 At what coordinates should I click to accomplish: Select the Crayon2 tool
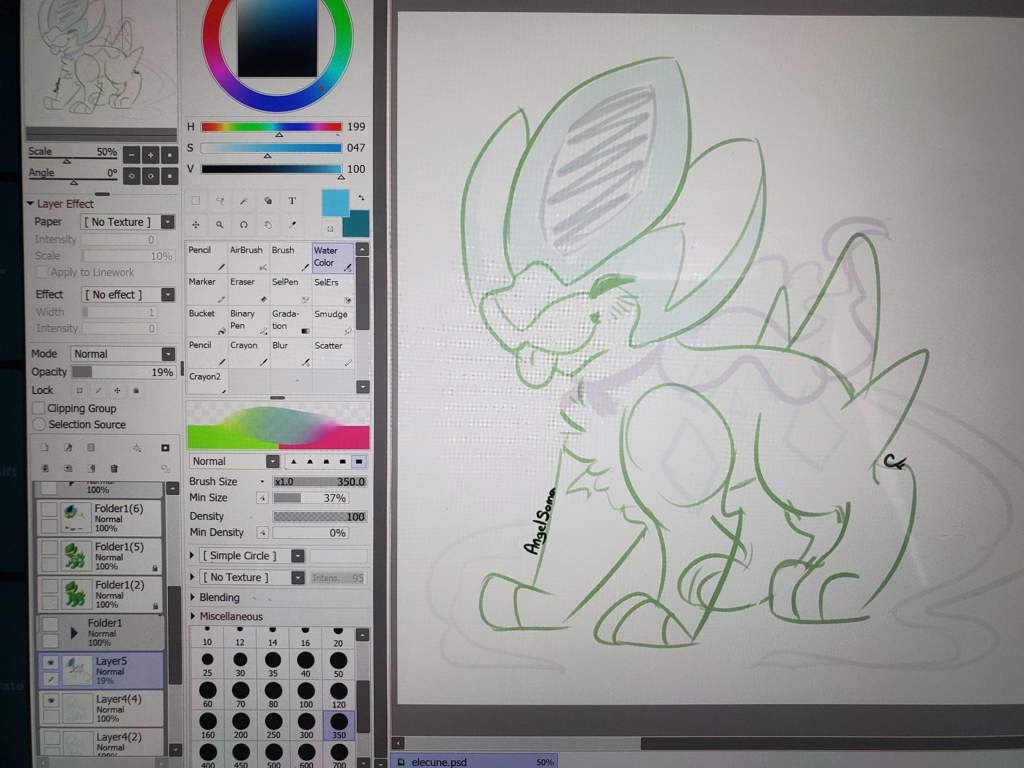tap(206, 382)
